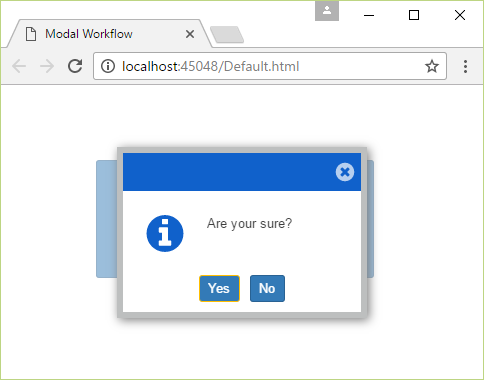Close the dialog with the circled X icon

(x=345, y=172)
